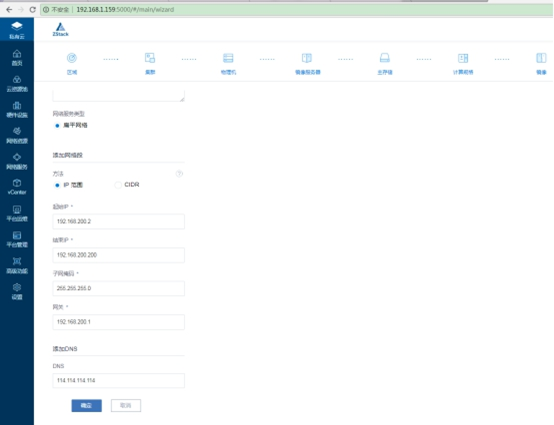Click the 确定 confirm button
Viewport: 554px width, 425px height.
87,406
